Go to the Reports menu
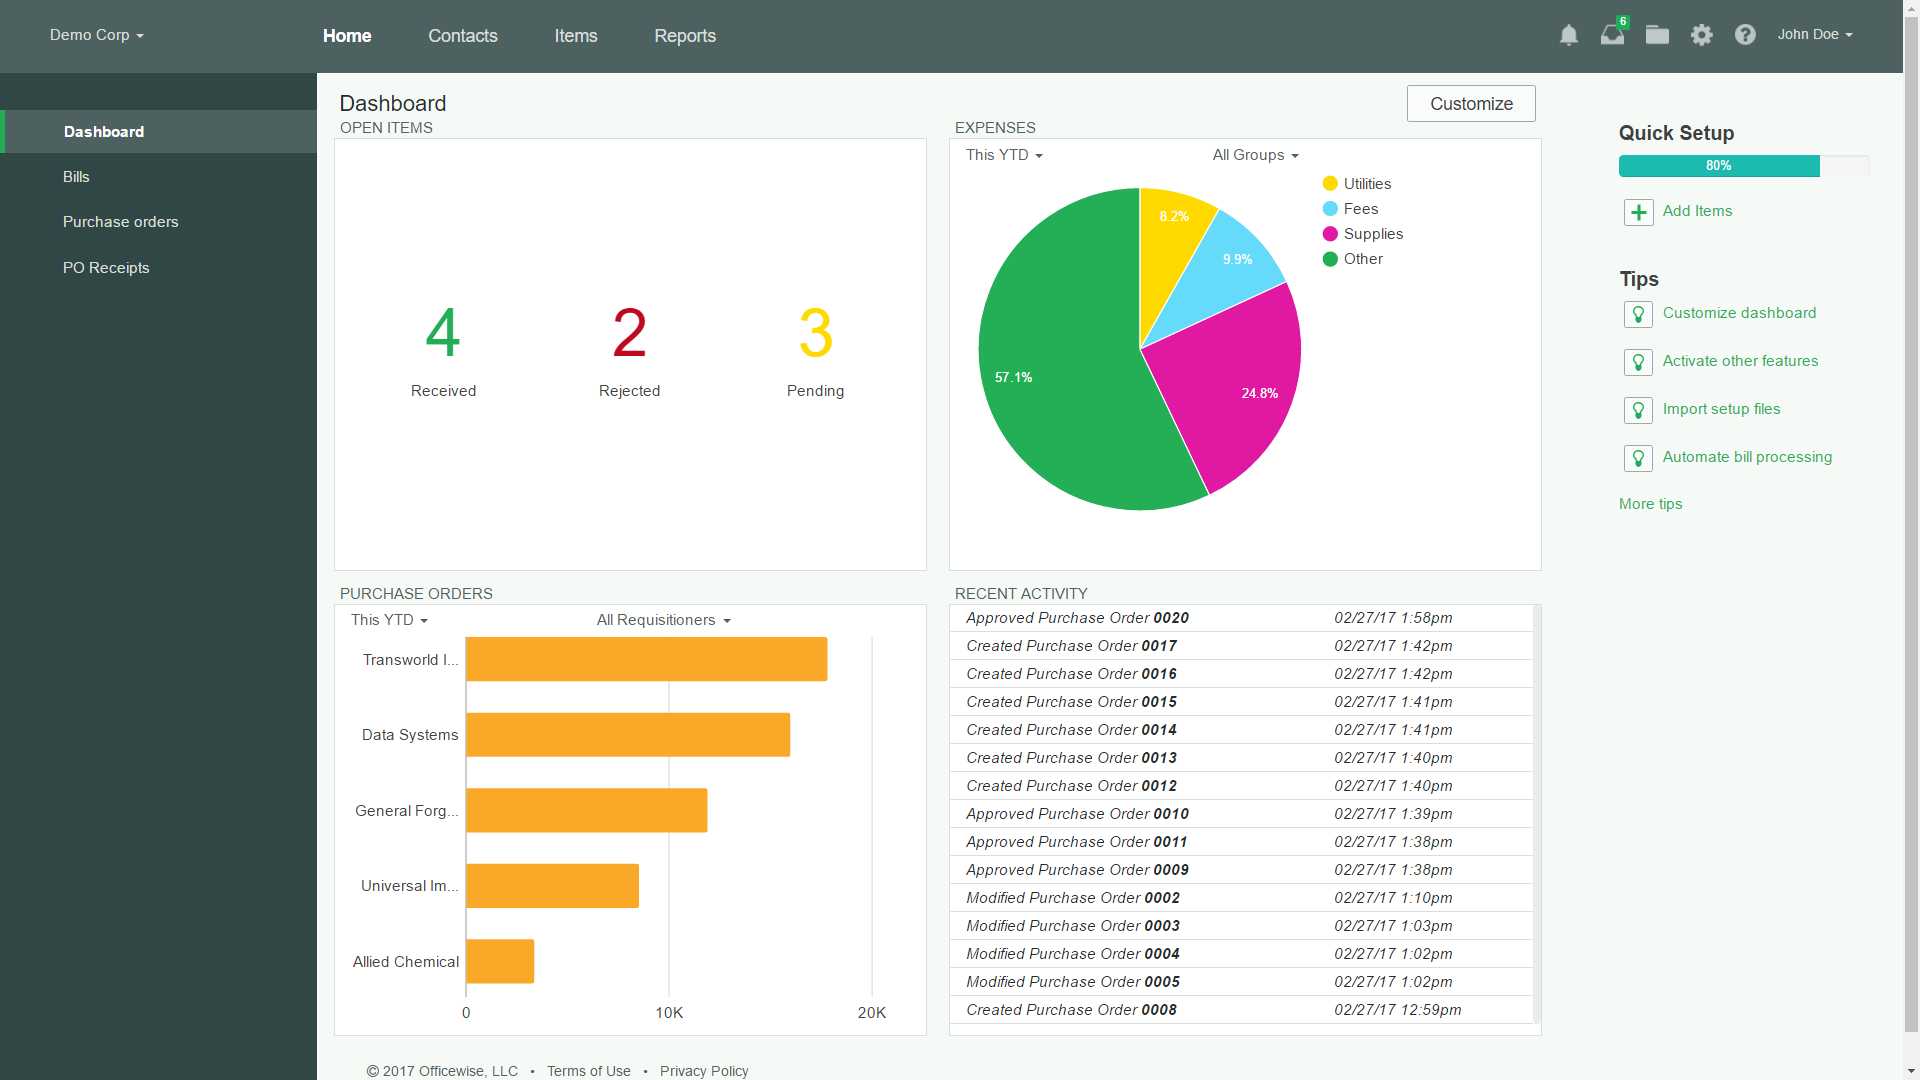Image resolution: width=1920 pixels, height=1080 pixels. click(684, 36)
